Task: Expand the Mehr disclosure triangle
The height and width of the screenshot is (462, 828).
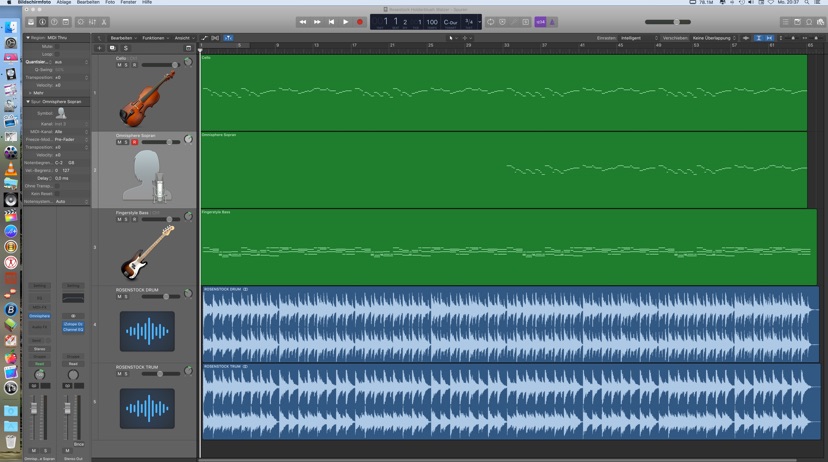Action: pos(30,93)
